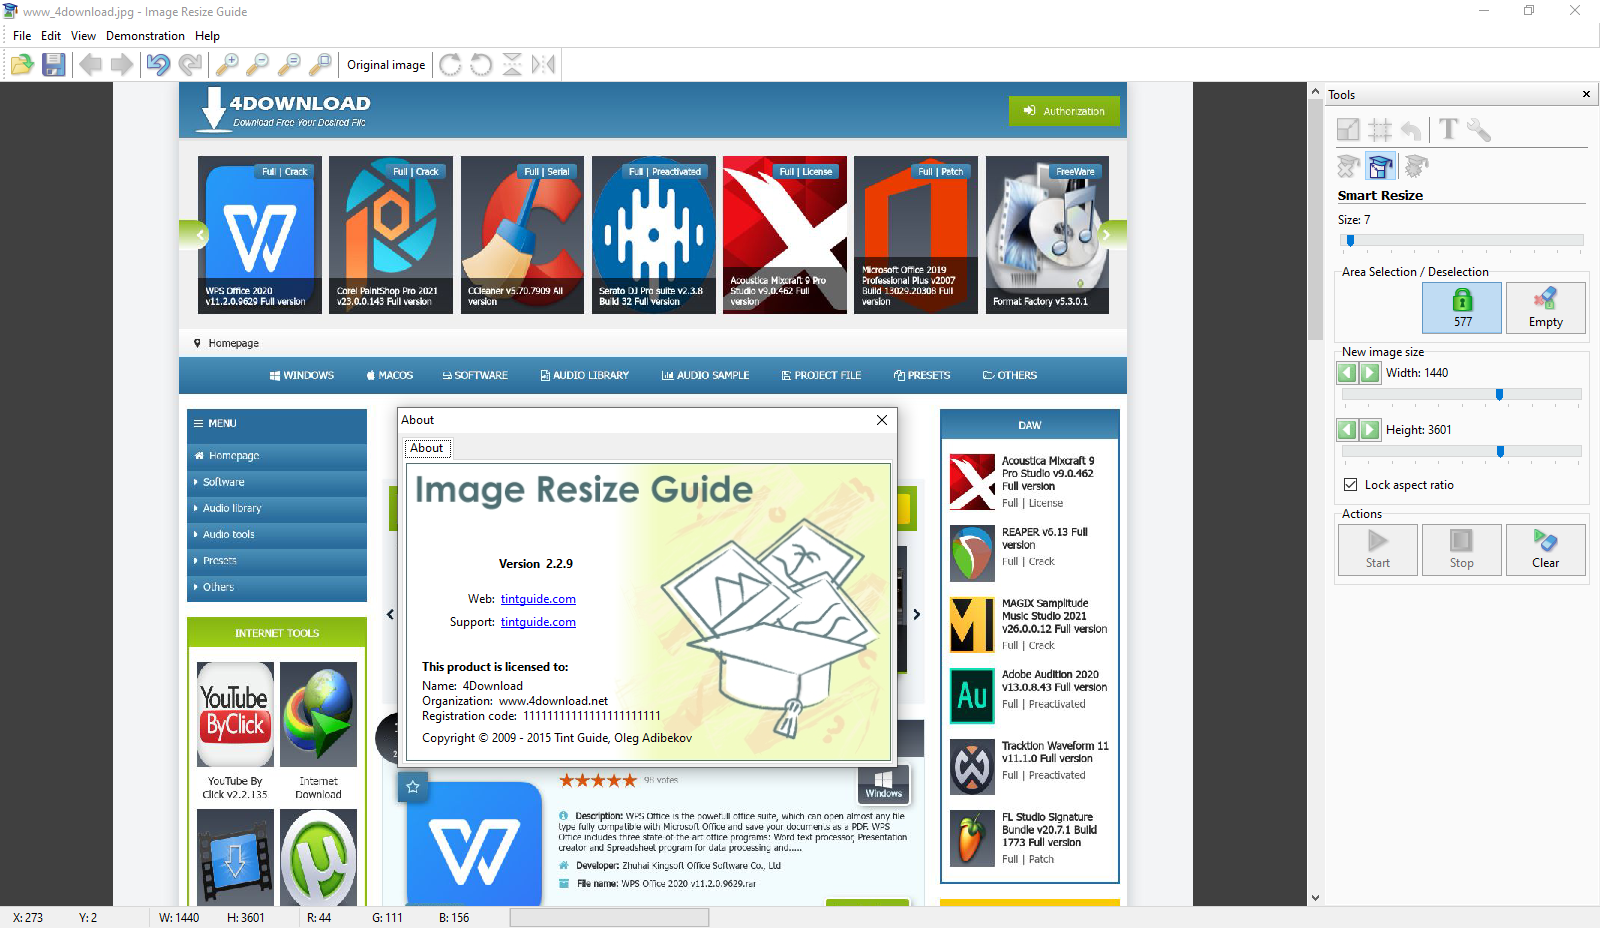Open the View menu
This screenshot has width=1600, height=928.
click(83, 36)
